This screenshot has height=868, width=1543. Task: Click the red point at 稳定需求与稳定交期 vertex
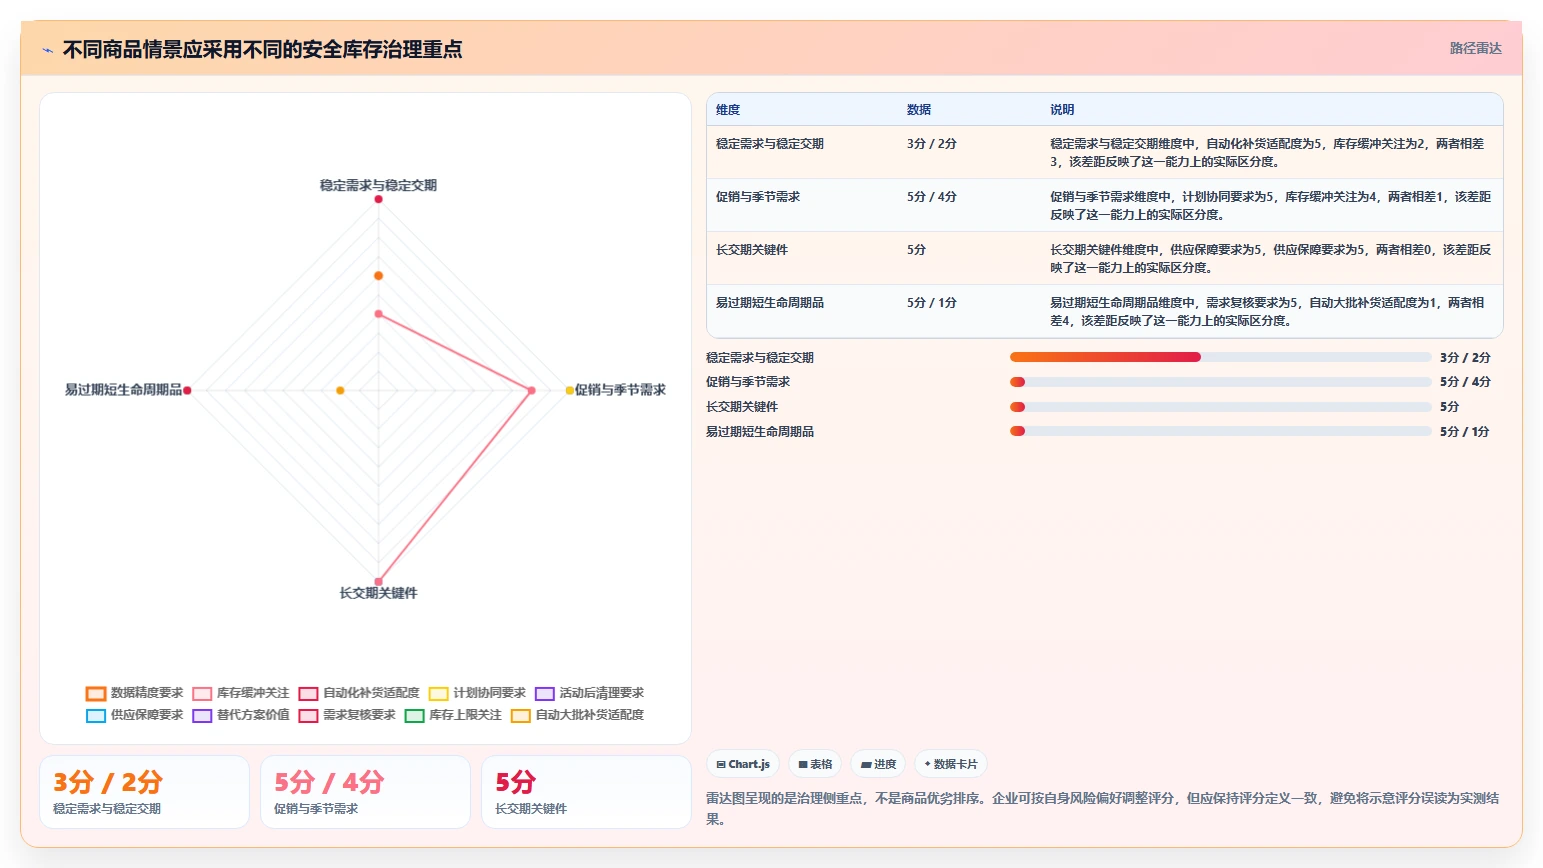378,199
